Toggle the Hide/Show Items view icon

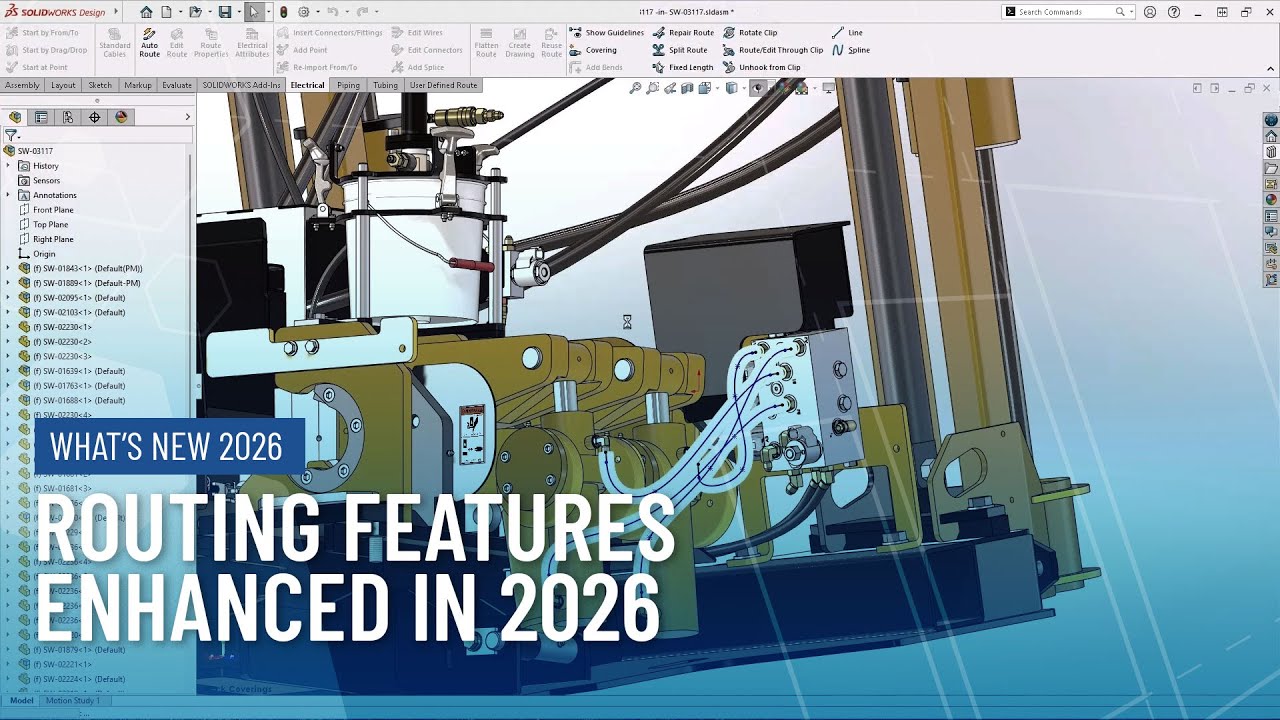click(x=757, y=88)
